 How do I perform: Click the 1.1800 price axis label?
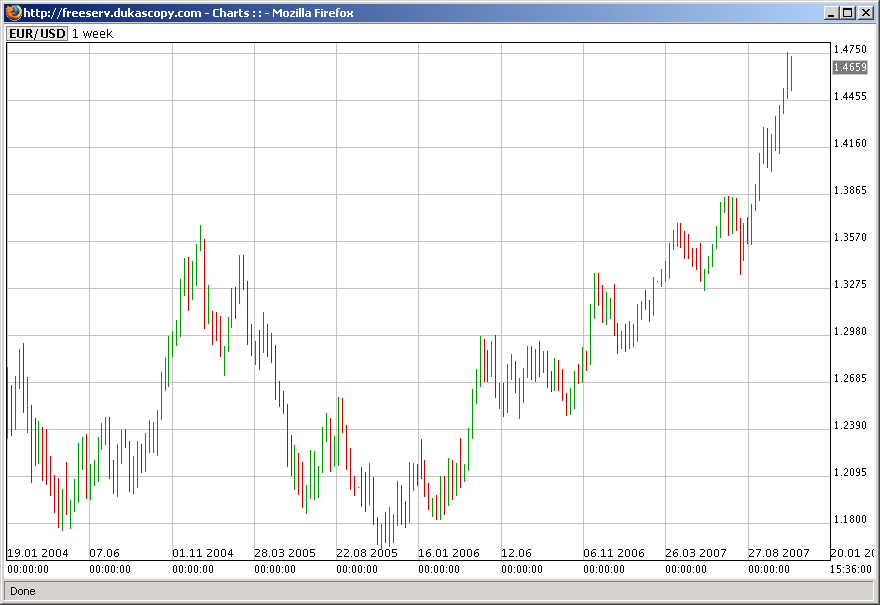pos(850,519)
